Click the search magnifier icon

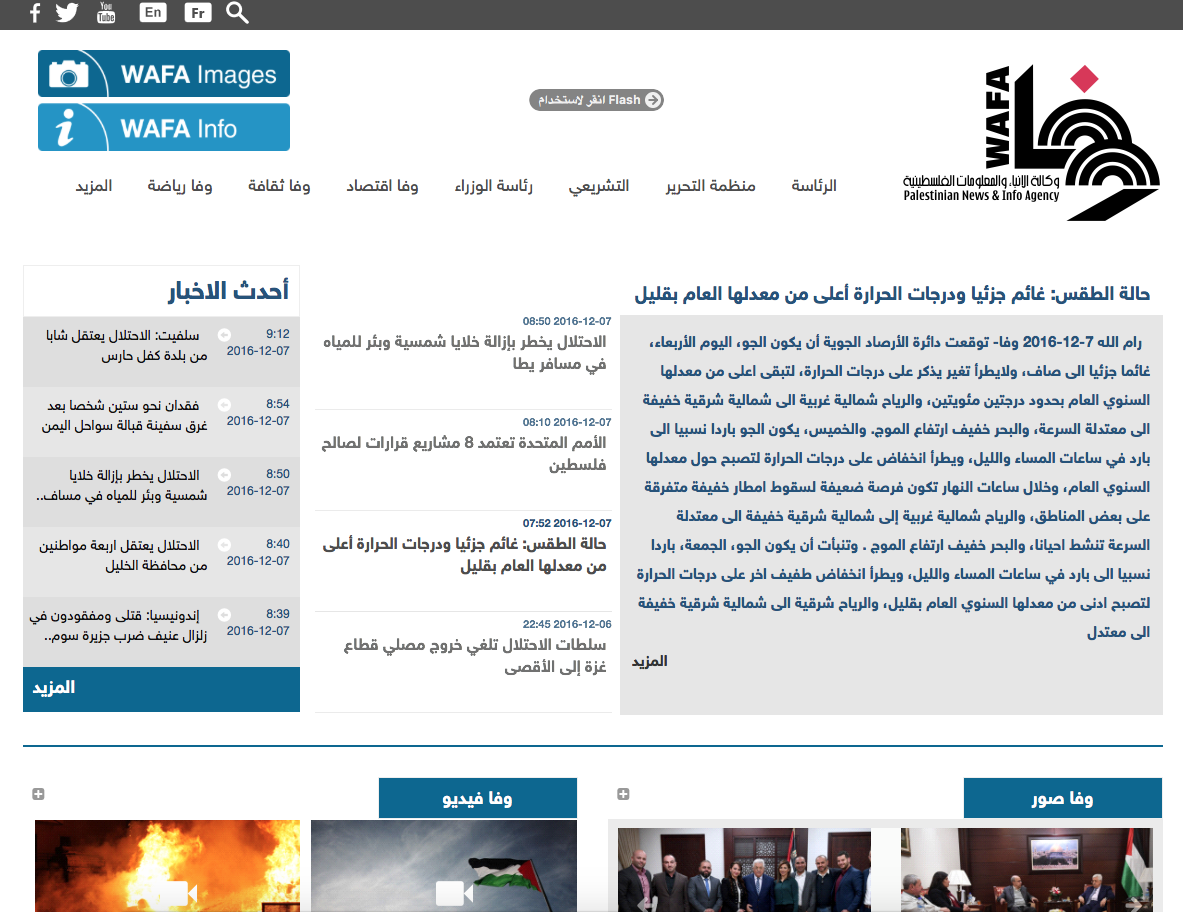point(237,13)
